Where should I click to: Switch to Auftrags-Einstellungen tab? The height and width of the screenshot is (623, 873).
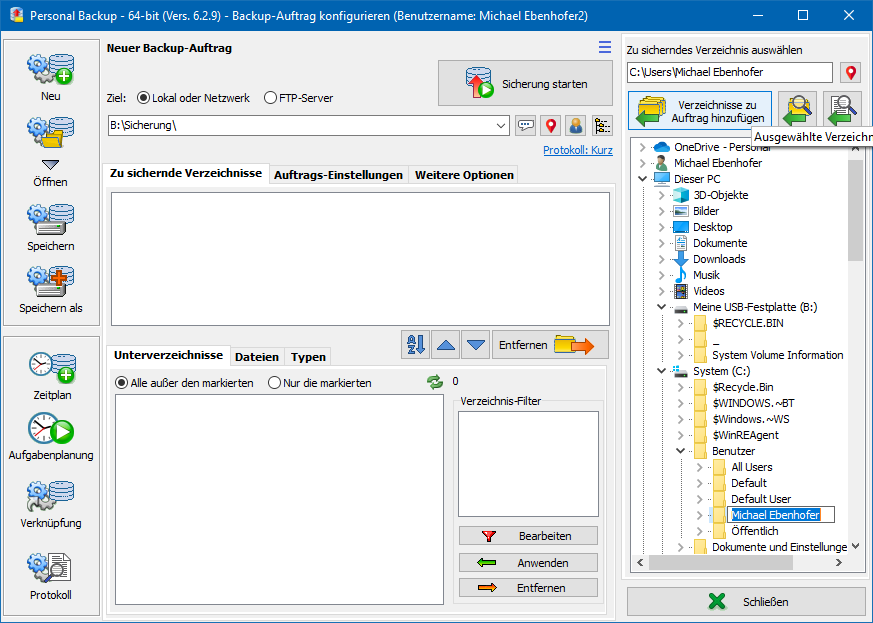pyautogui.click(x=339, y=175)
